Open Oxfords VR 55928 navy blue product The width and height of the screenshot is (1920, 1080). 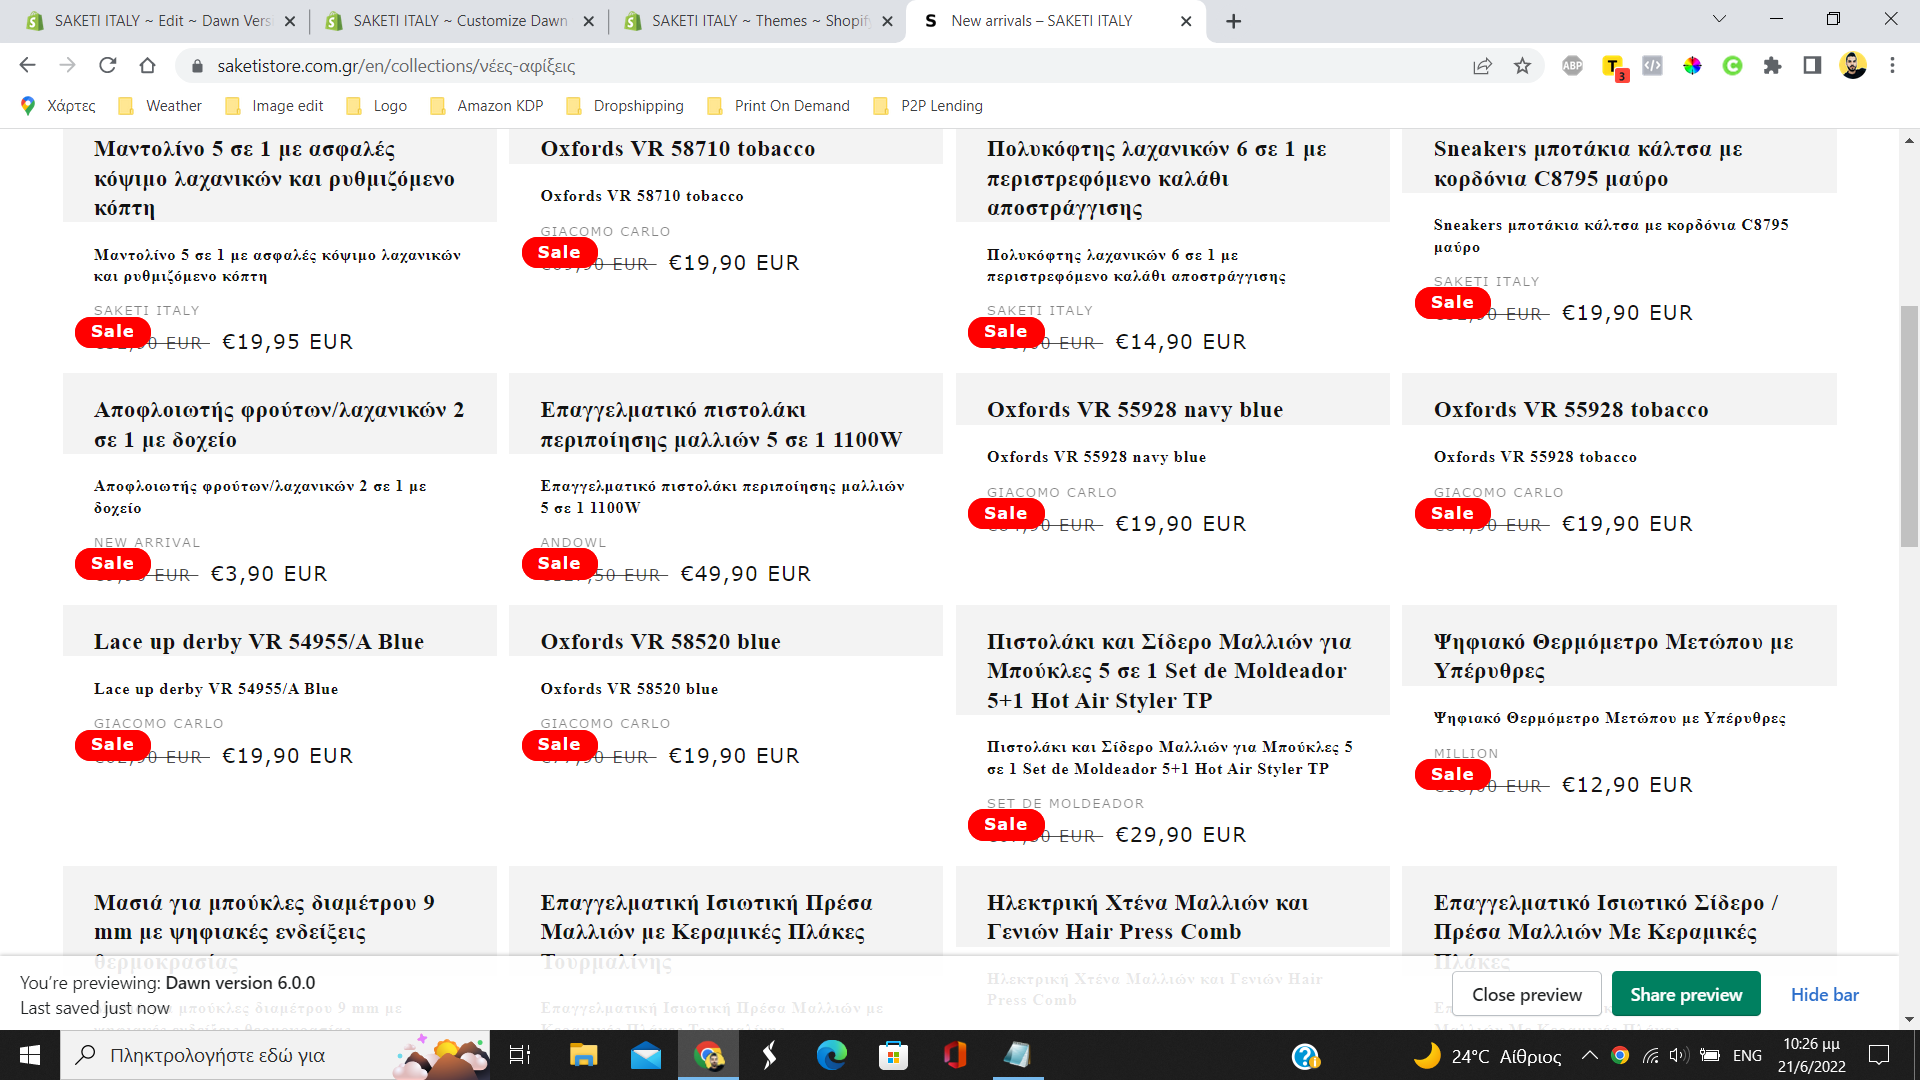click(x=1134, y=410)
